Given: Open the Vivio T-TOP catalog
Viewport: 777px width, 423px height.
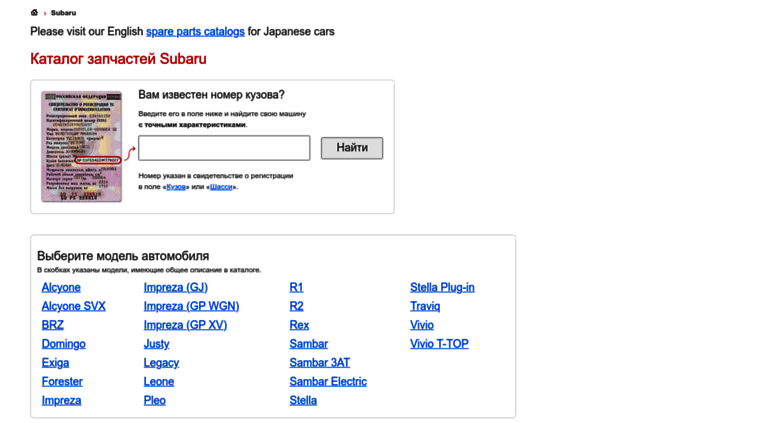Looking at the screenshot, I should (439, 344).
